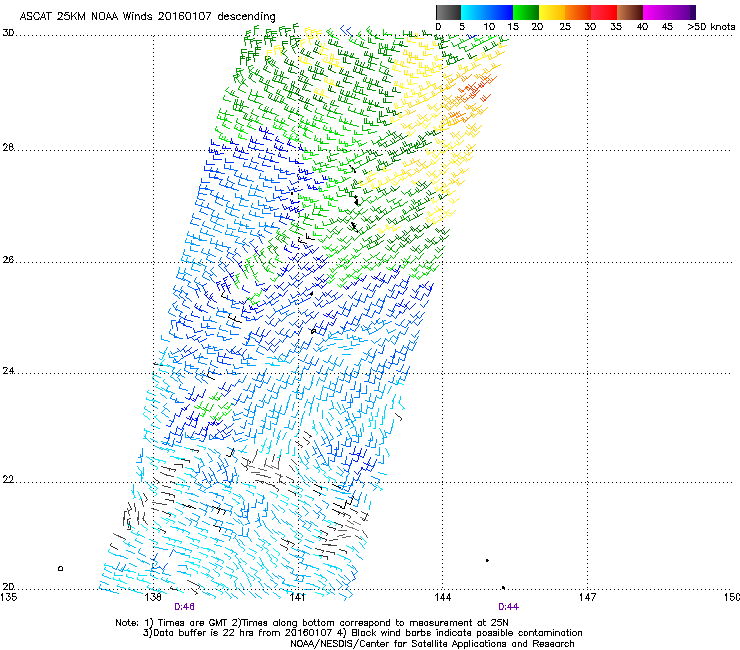Click the 'Times are GMT' note line
Viewport: 740px width, 650px height.
coord(312,623)
